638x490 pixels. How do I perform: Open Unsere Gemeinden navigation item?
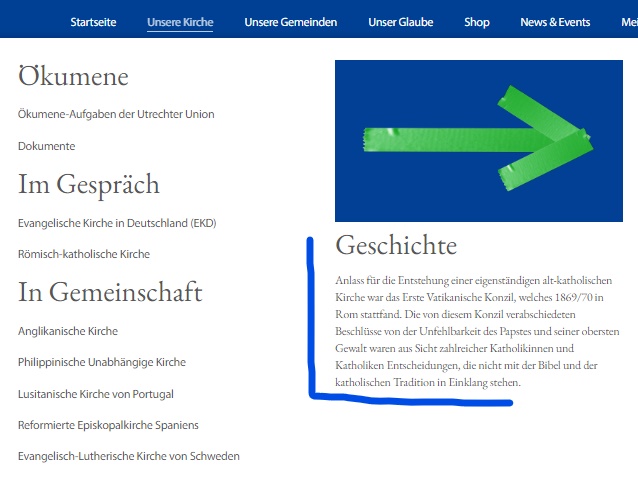(291, 22)
